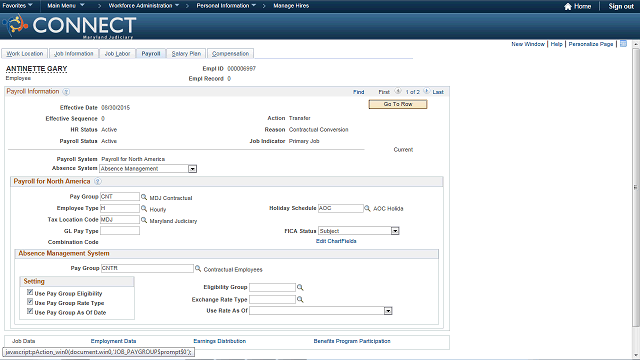Click the New Window link
640x360 pixels.
coord(528,44)
